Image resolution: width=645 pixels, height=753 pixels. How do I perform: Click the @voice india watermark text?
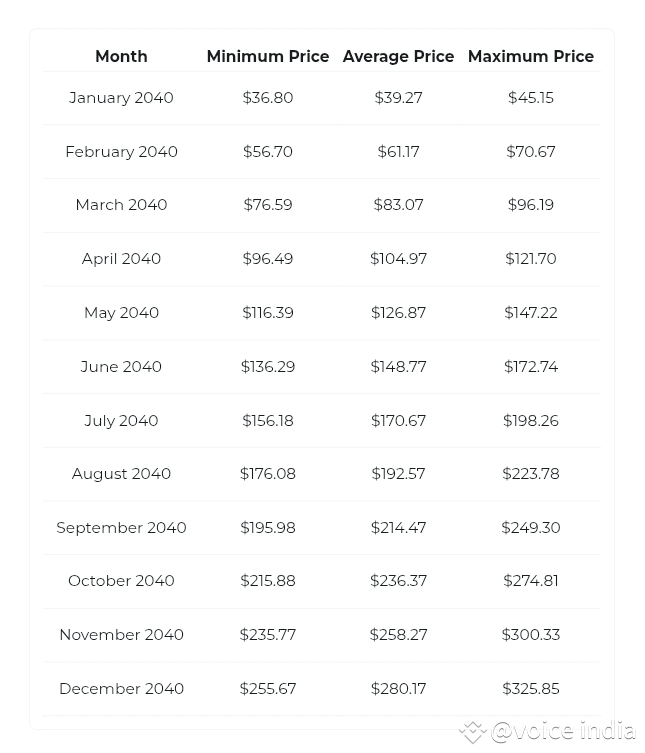(563, 731)
